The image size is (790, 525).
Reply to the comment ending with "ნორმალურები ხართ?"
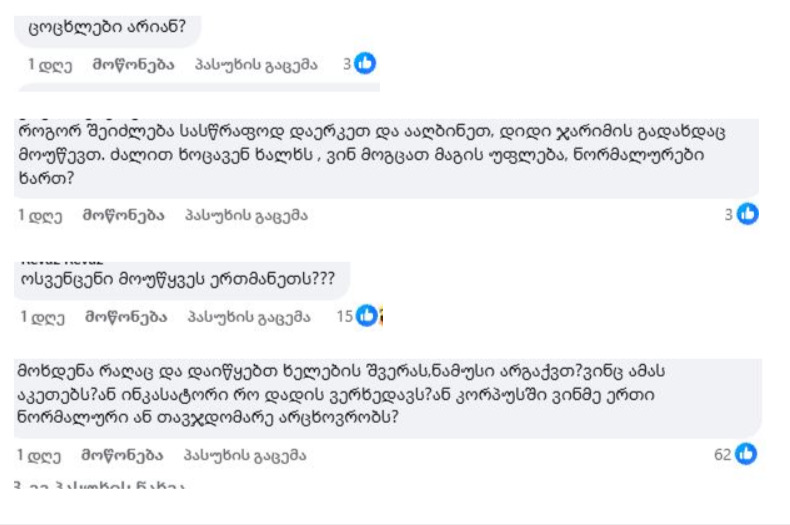pos(246,215)
